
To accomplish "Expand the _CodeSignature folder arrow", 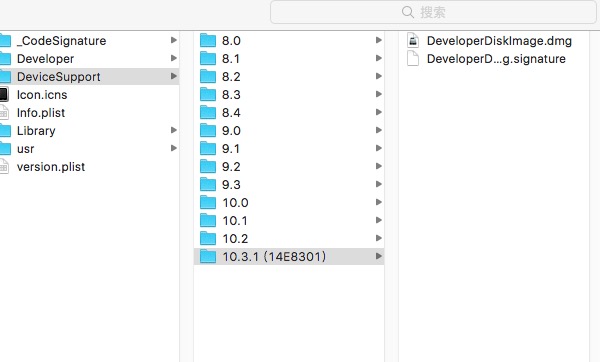I will pyautogui.click(x=174, y=40).
